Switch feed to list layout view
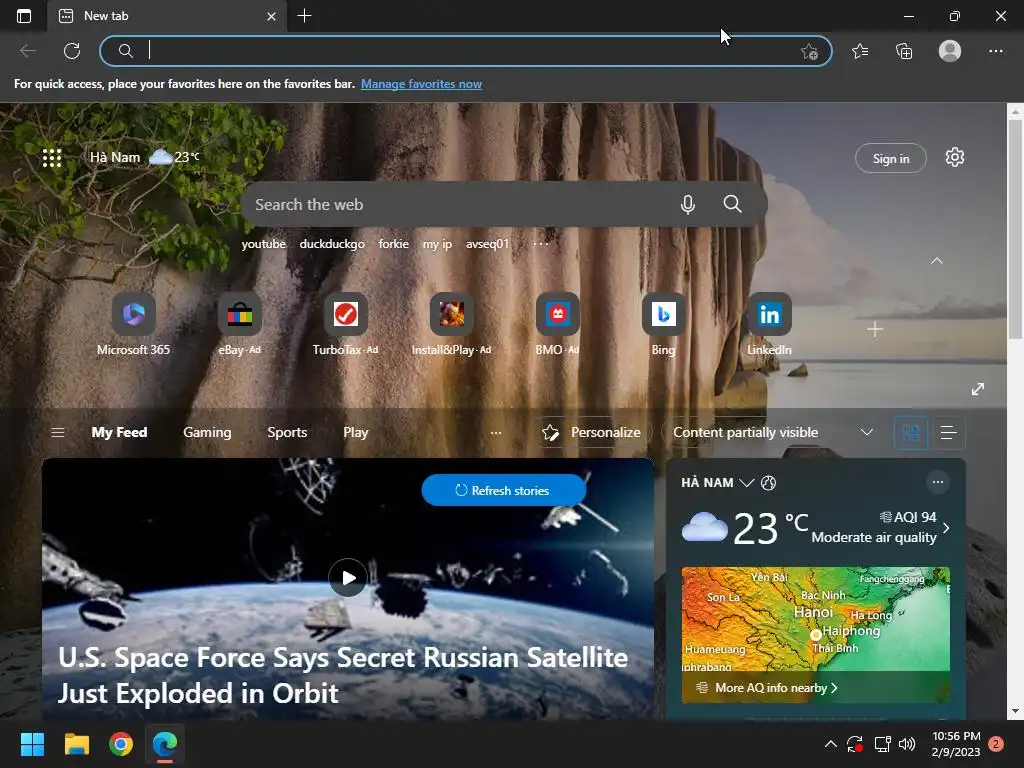Screen dimensions: 1024x768 (948, 432)
